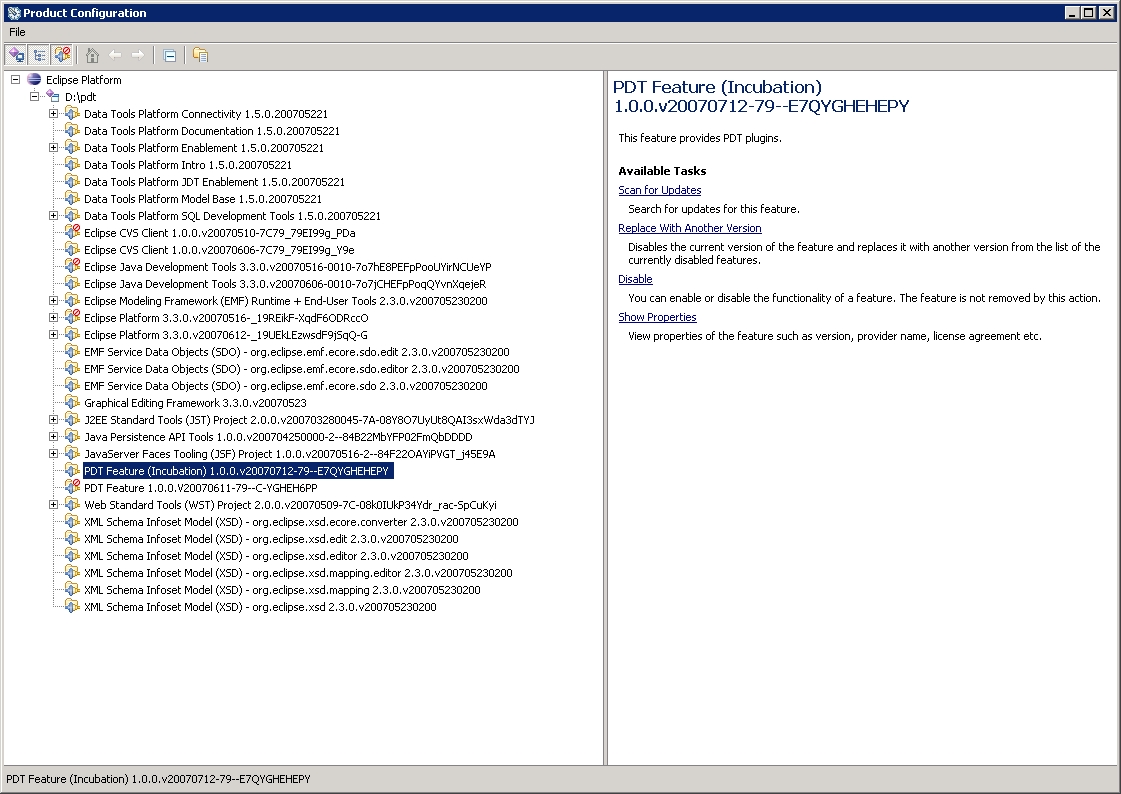Select EMF SDO org.eclipse.emf.ecore.sdo 2.3.0 row
Image resolution: width=1121 pixels, height=794 pixels.
tap(286, 386)
